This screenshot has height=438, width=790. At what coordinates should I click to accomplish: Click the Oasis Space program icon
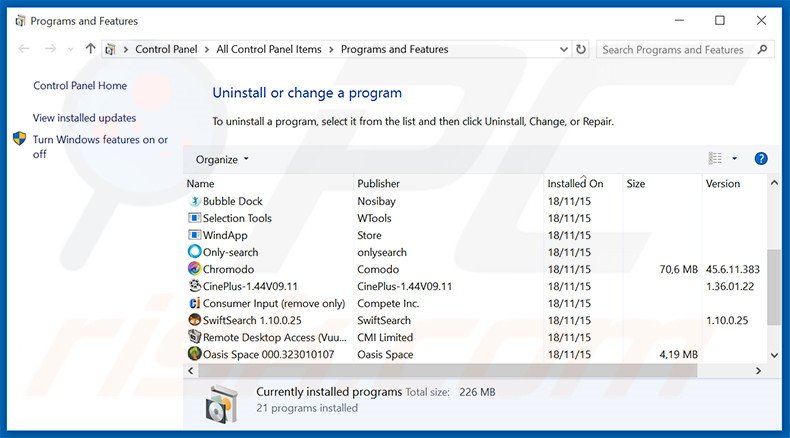click(194, 354)
